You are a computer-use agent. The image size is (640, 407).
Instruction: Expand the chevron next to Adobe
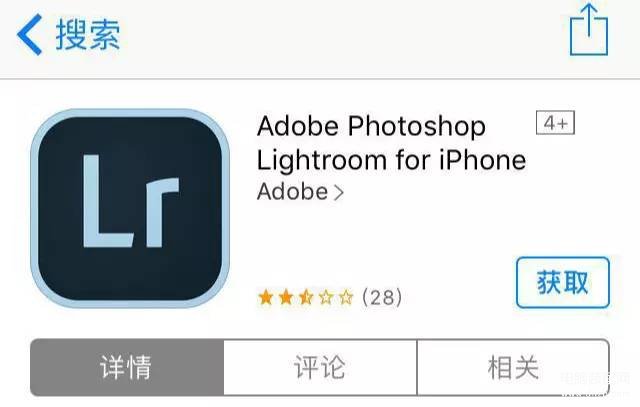[x=338, y=193]
